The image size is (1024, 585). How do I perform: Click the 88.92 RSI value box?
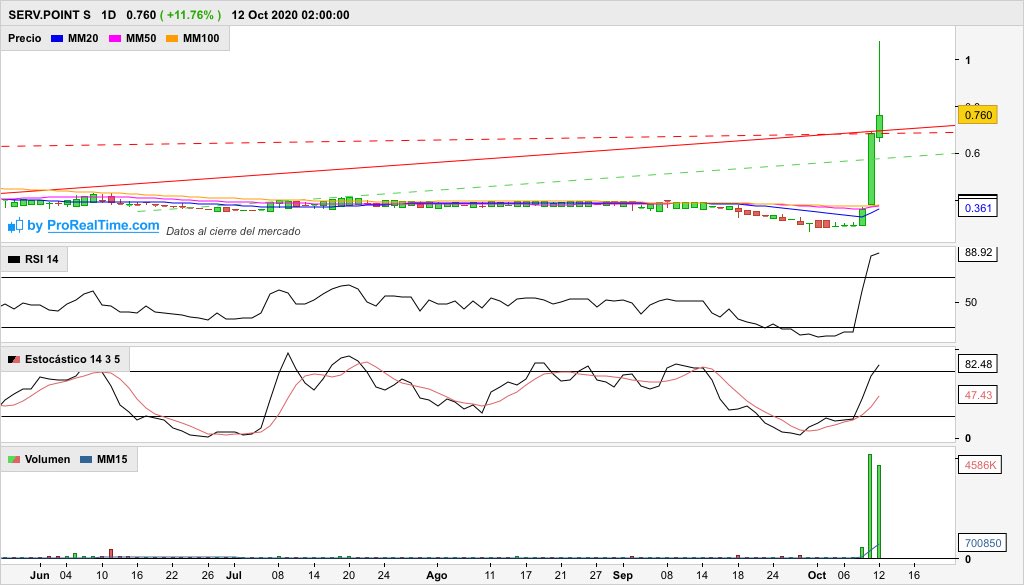pos(978,253)
